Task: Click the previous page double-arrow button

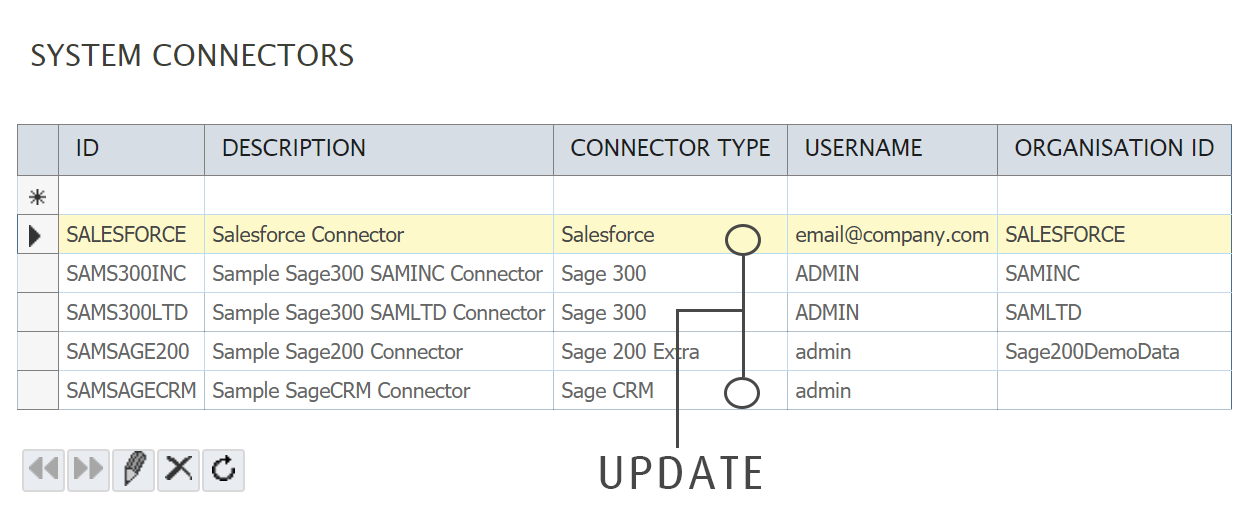Action: pos(44,469)
